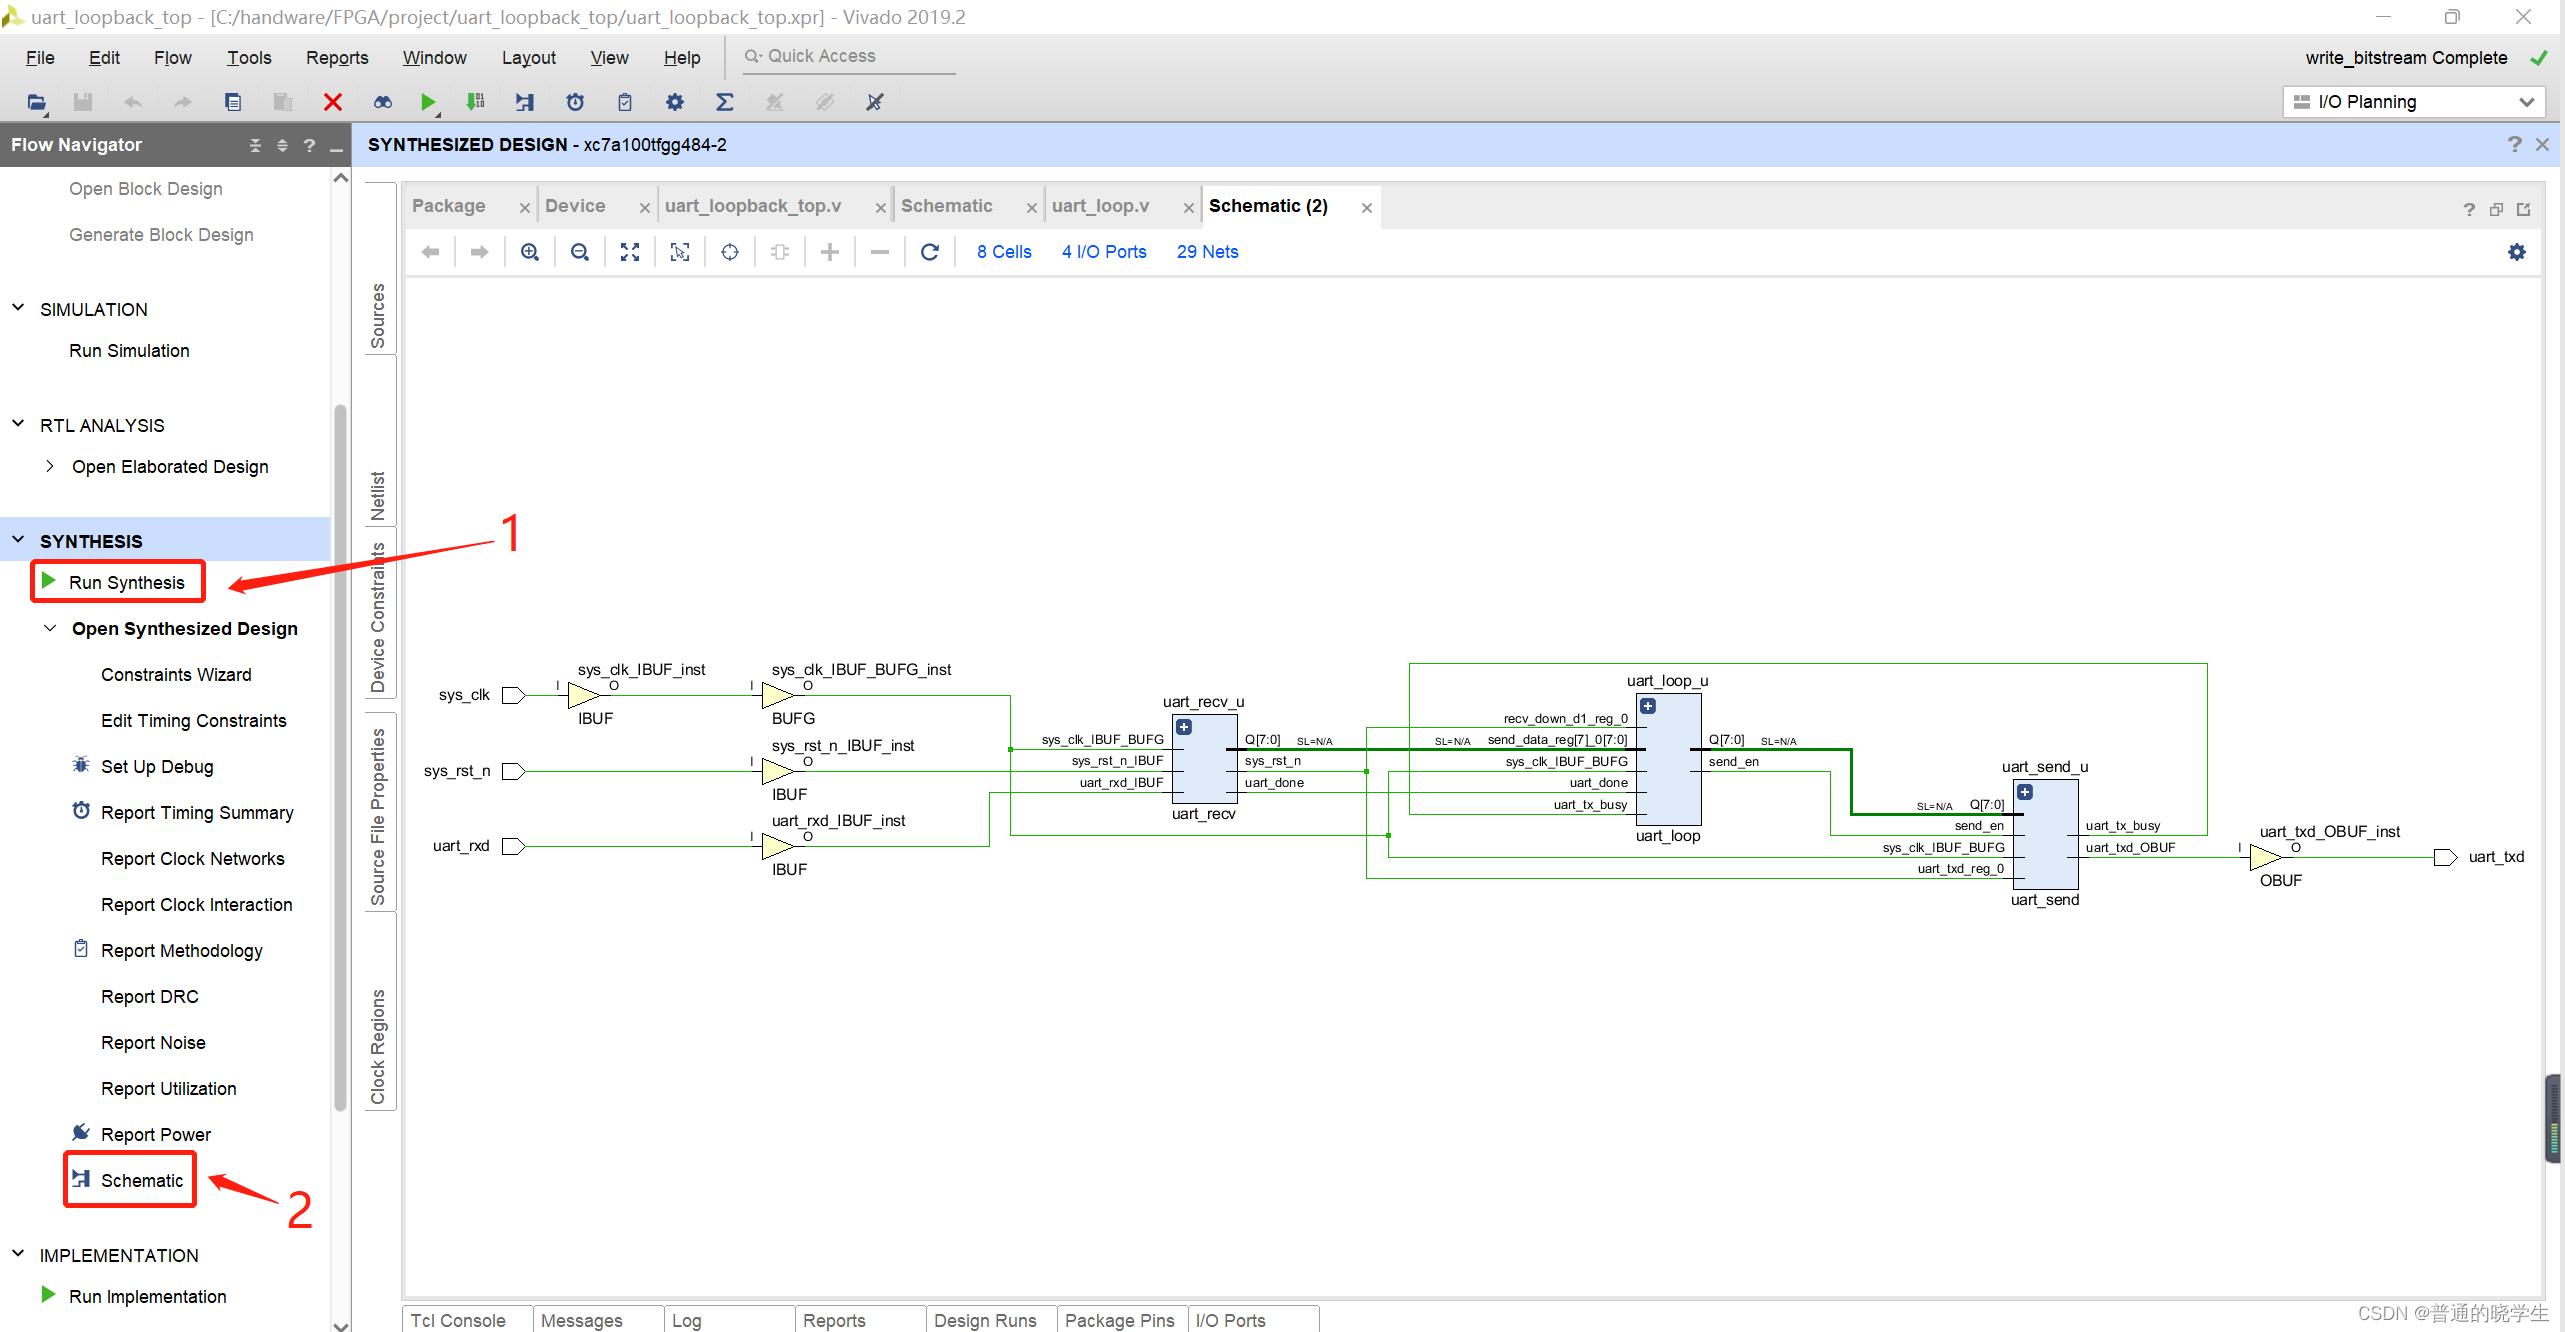Expand the uart_loop_u block plus icon
The height and width of the screenshot is (1332, 2565).
(1648, 706)
